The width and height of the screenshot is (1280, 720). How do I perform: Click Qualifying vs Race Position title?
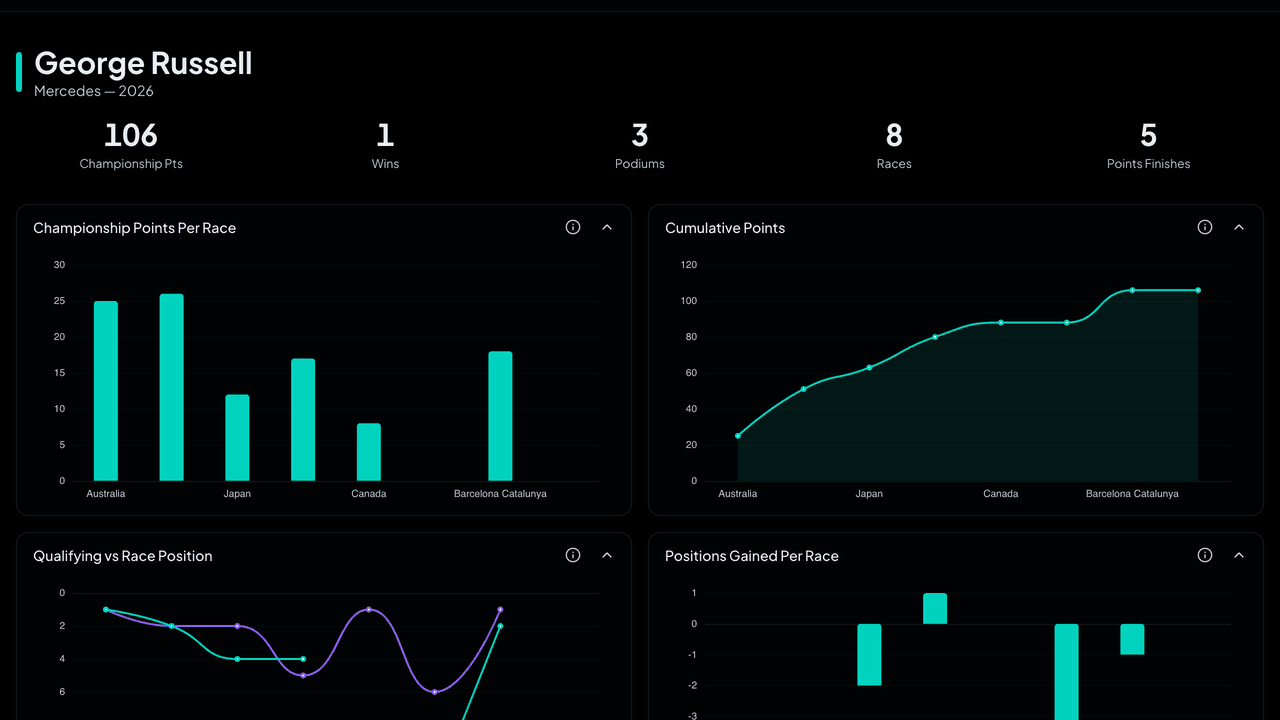tap(123, 556)
